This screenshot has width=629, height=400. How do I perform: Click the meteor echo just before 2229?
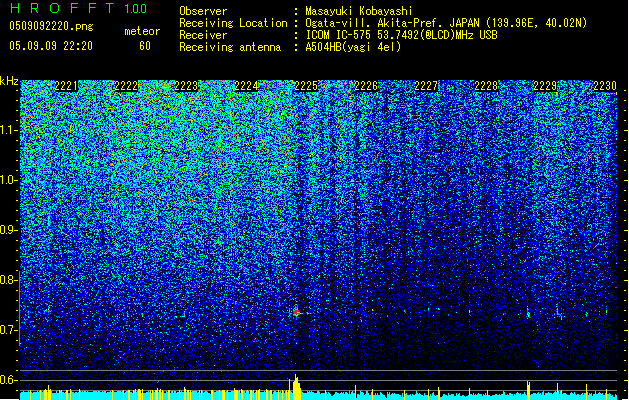(528, 313)
